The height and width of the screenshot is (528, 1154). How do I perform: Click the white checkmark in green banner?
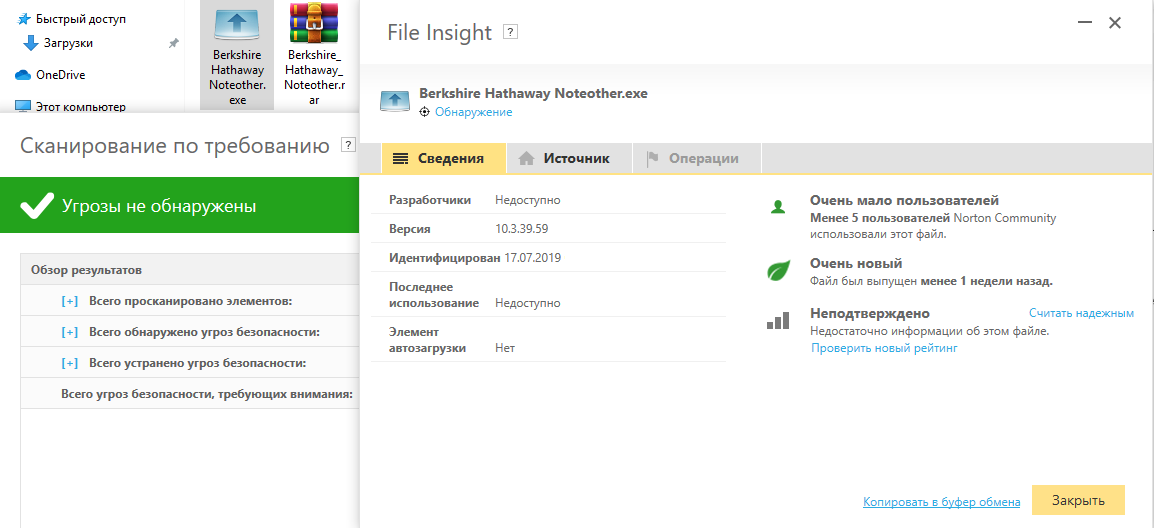[x=37, y=206]
